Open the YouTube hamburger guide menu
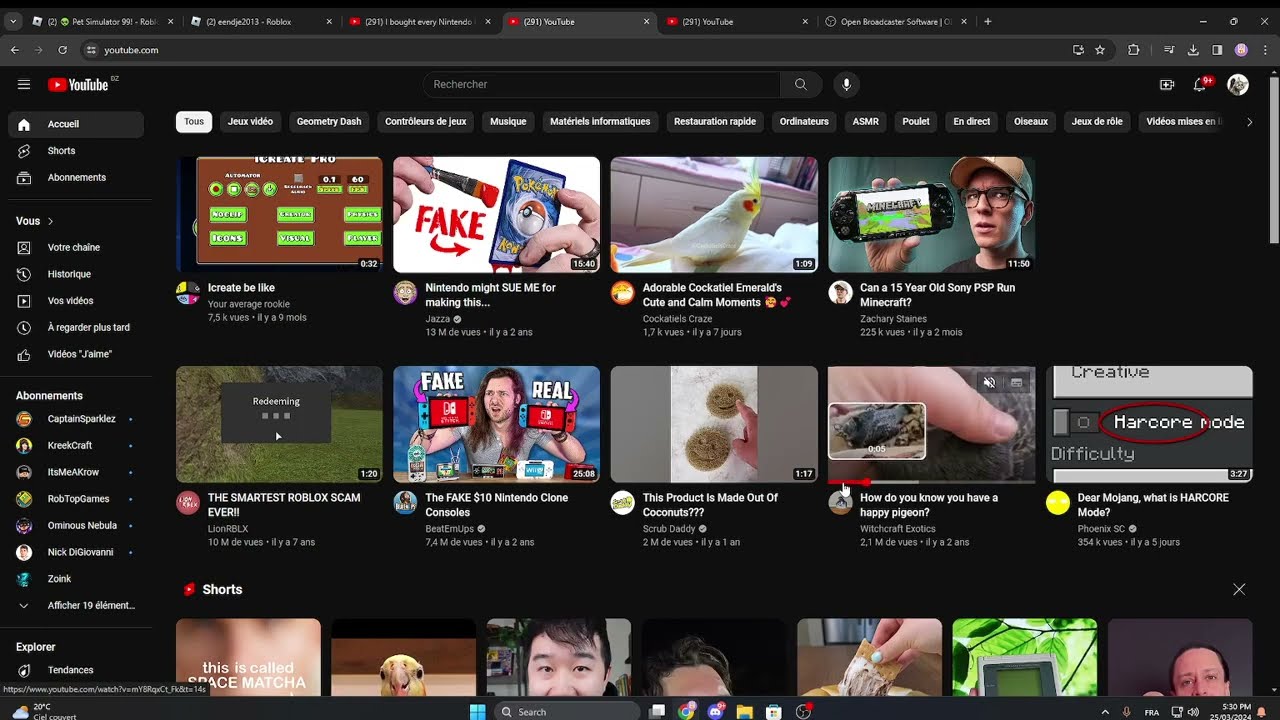This screenshot has width=1280, height=720. (24, 85)
